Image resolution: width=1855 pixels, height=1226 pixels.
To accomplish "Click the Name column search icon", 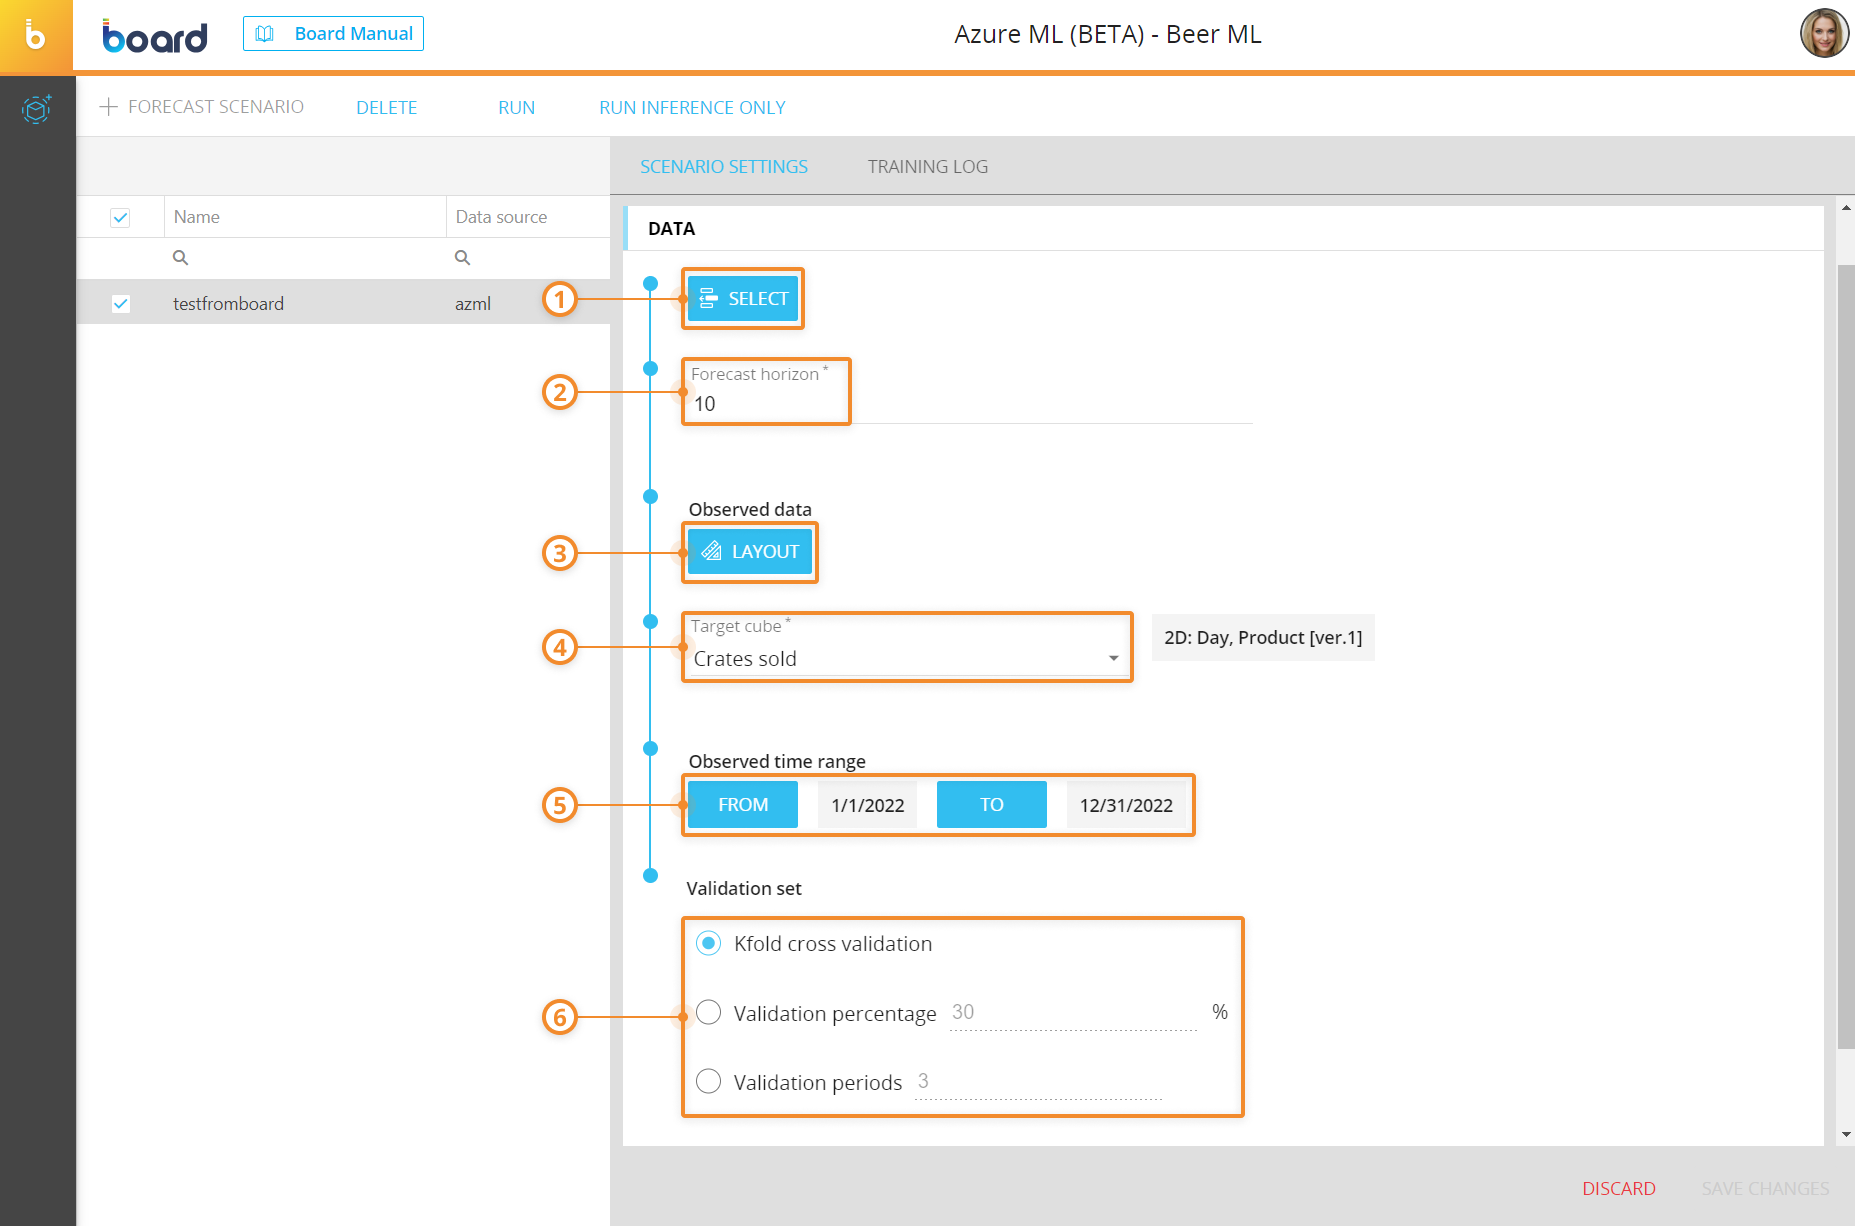I will tap(180, 258).
